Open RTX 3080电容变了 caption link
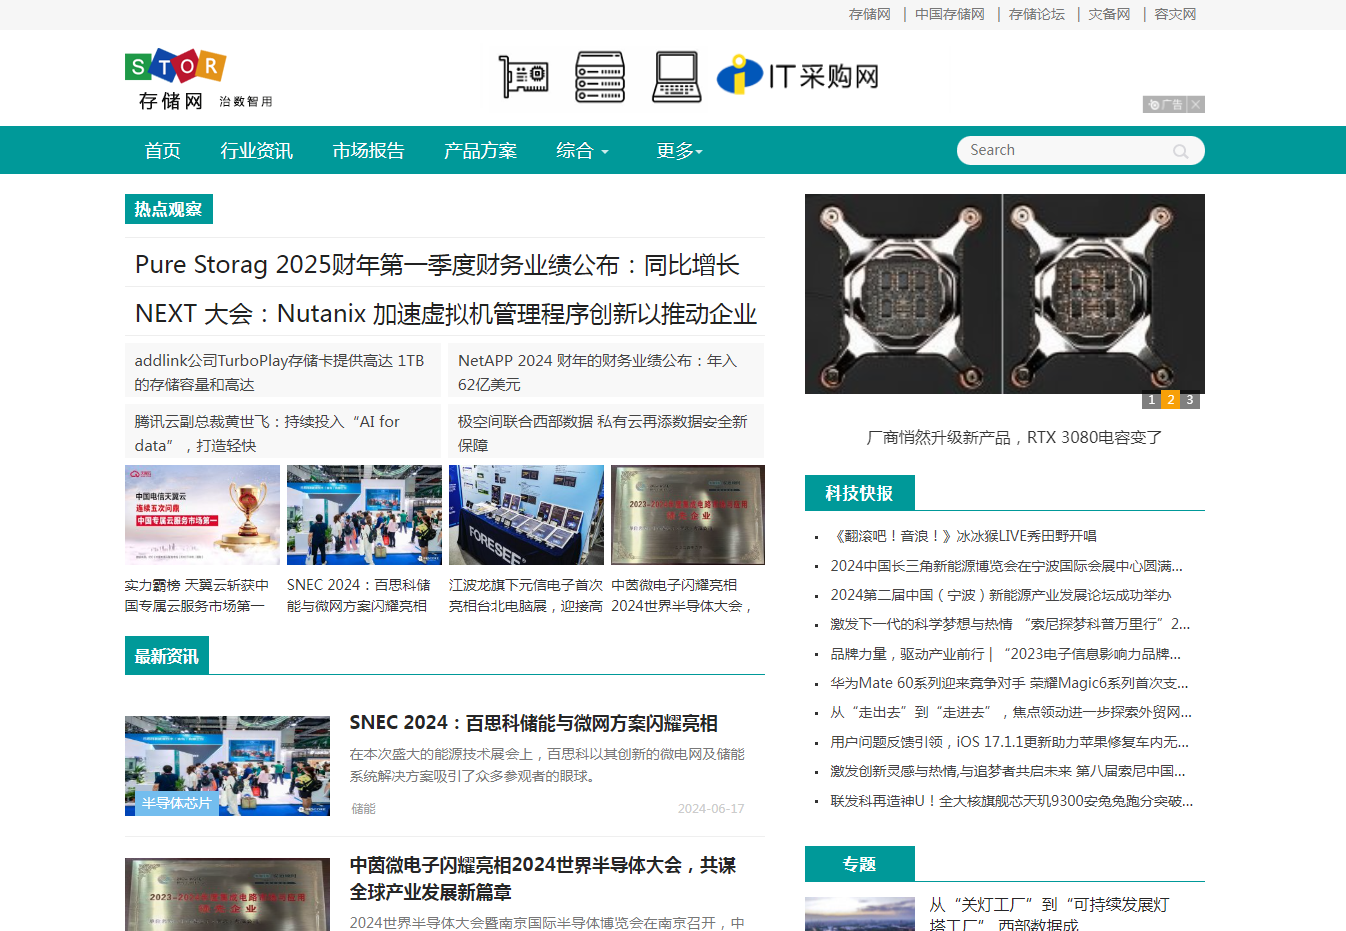This screenshot has height=931, width=1346. click(x=1014, y=437)
